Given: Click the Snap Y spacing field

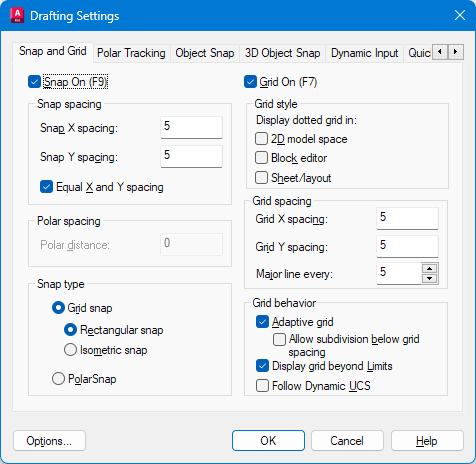Looking at the screenshot, I should click(191, 156).
